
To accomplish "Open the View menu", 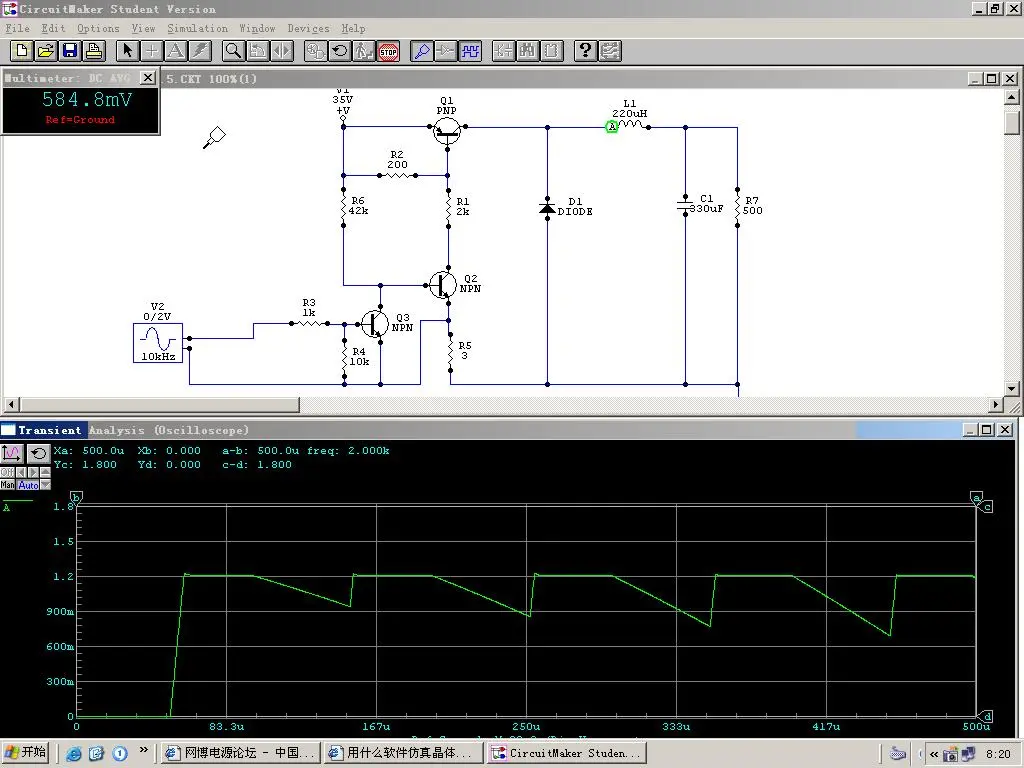I will click(x=143, y=29).
